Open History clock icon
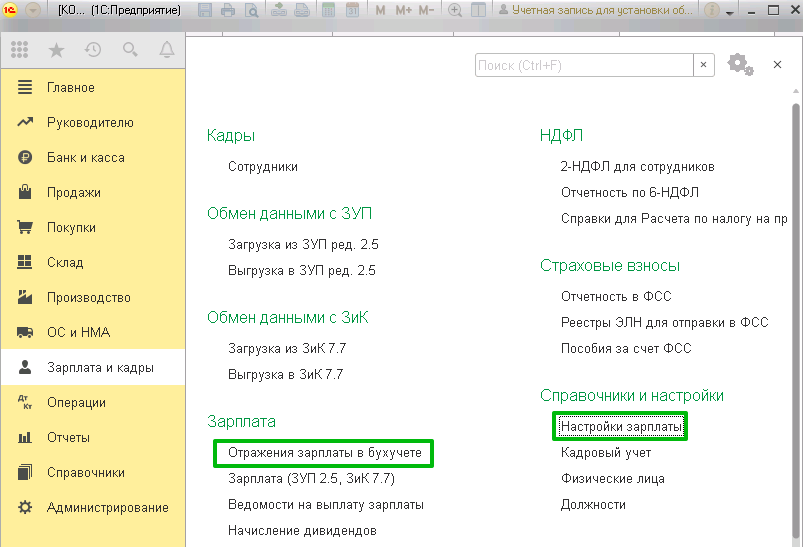Screen dimensions: 803x547 pyautogui.click(x=93, y=50)
